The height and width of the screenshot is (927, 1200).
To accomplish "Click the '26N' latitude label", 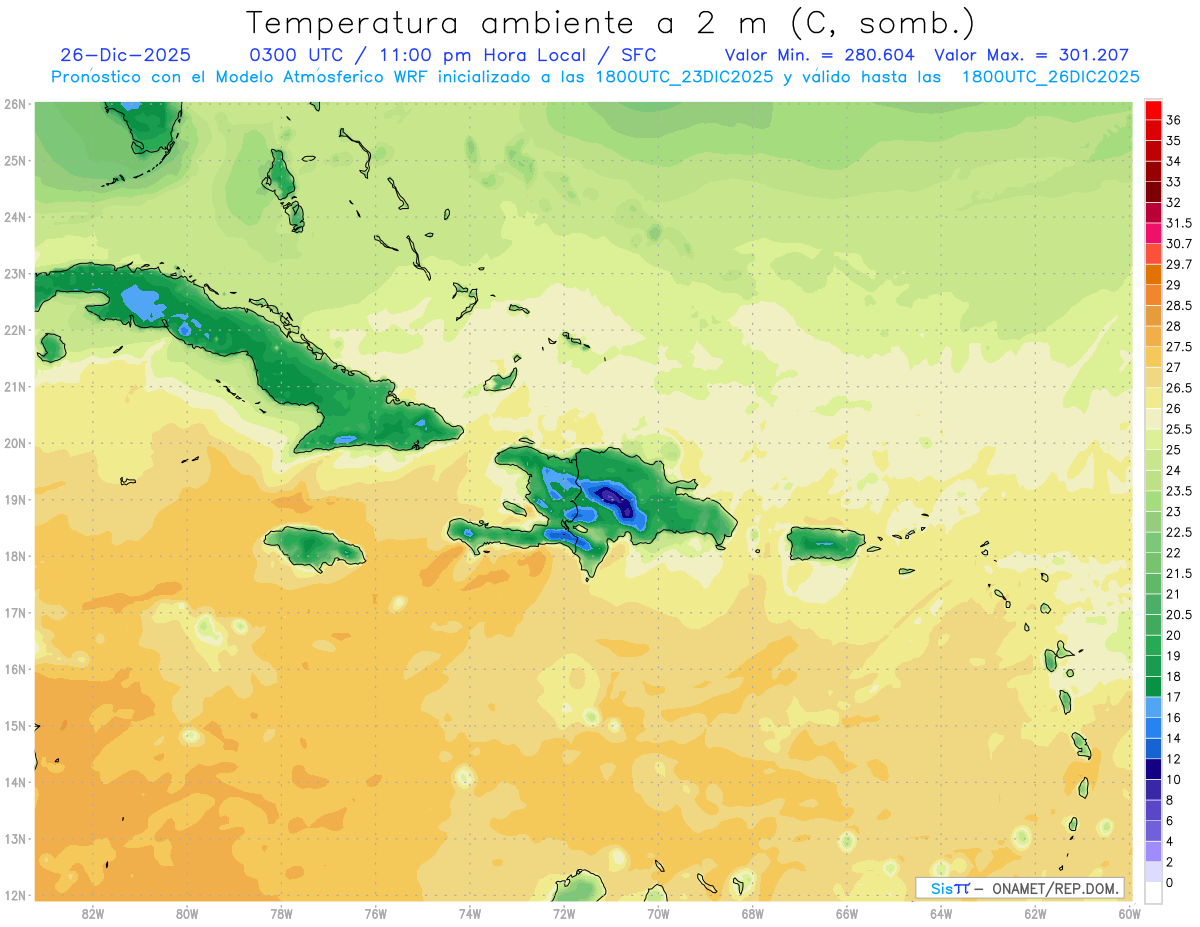I will [14, 104].
